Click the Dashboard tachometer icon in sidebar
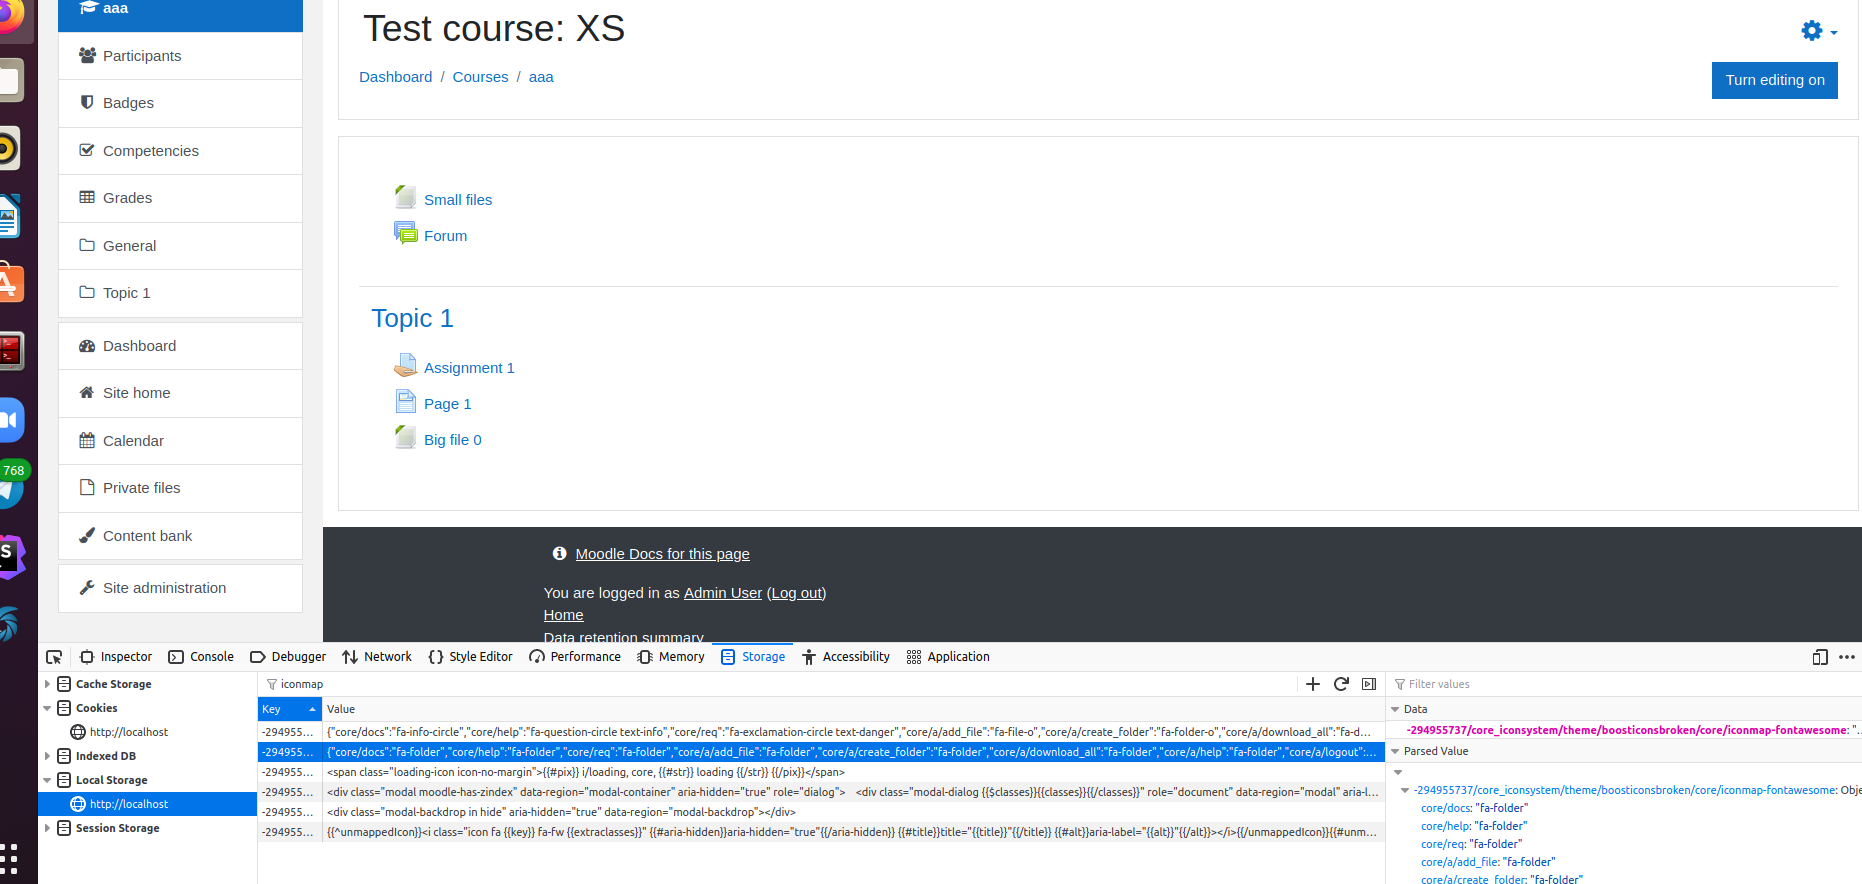Screen dimensions: 1862x884 tap(87, 346)
